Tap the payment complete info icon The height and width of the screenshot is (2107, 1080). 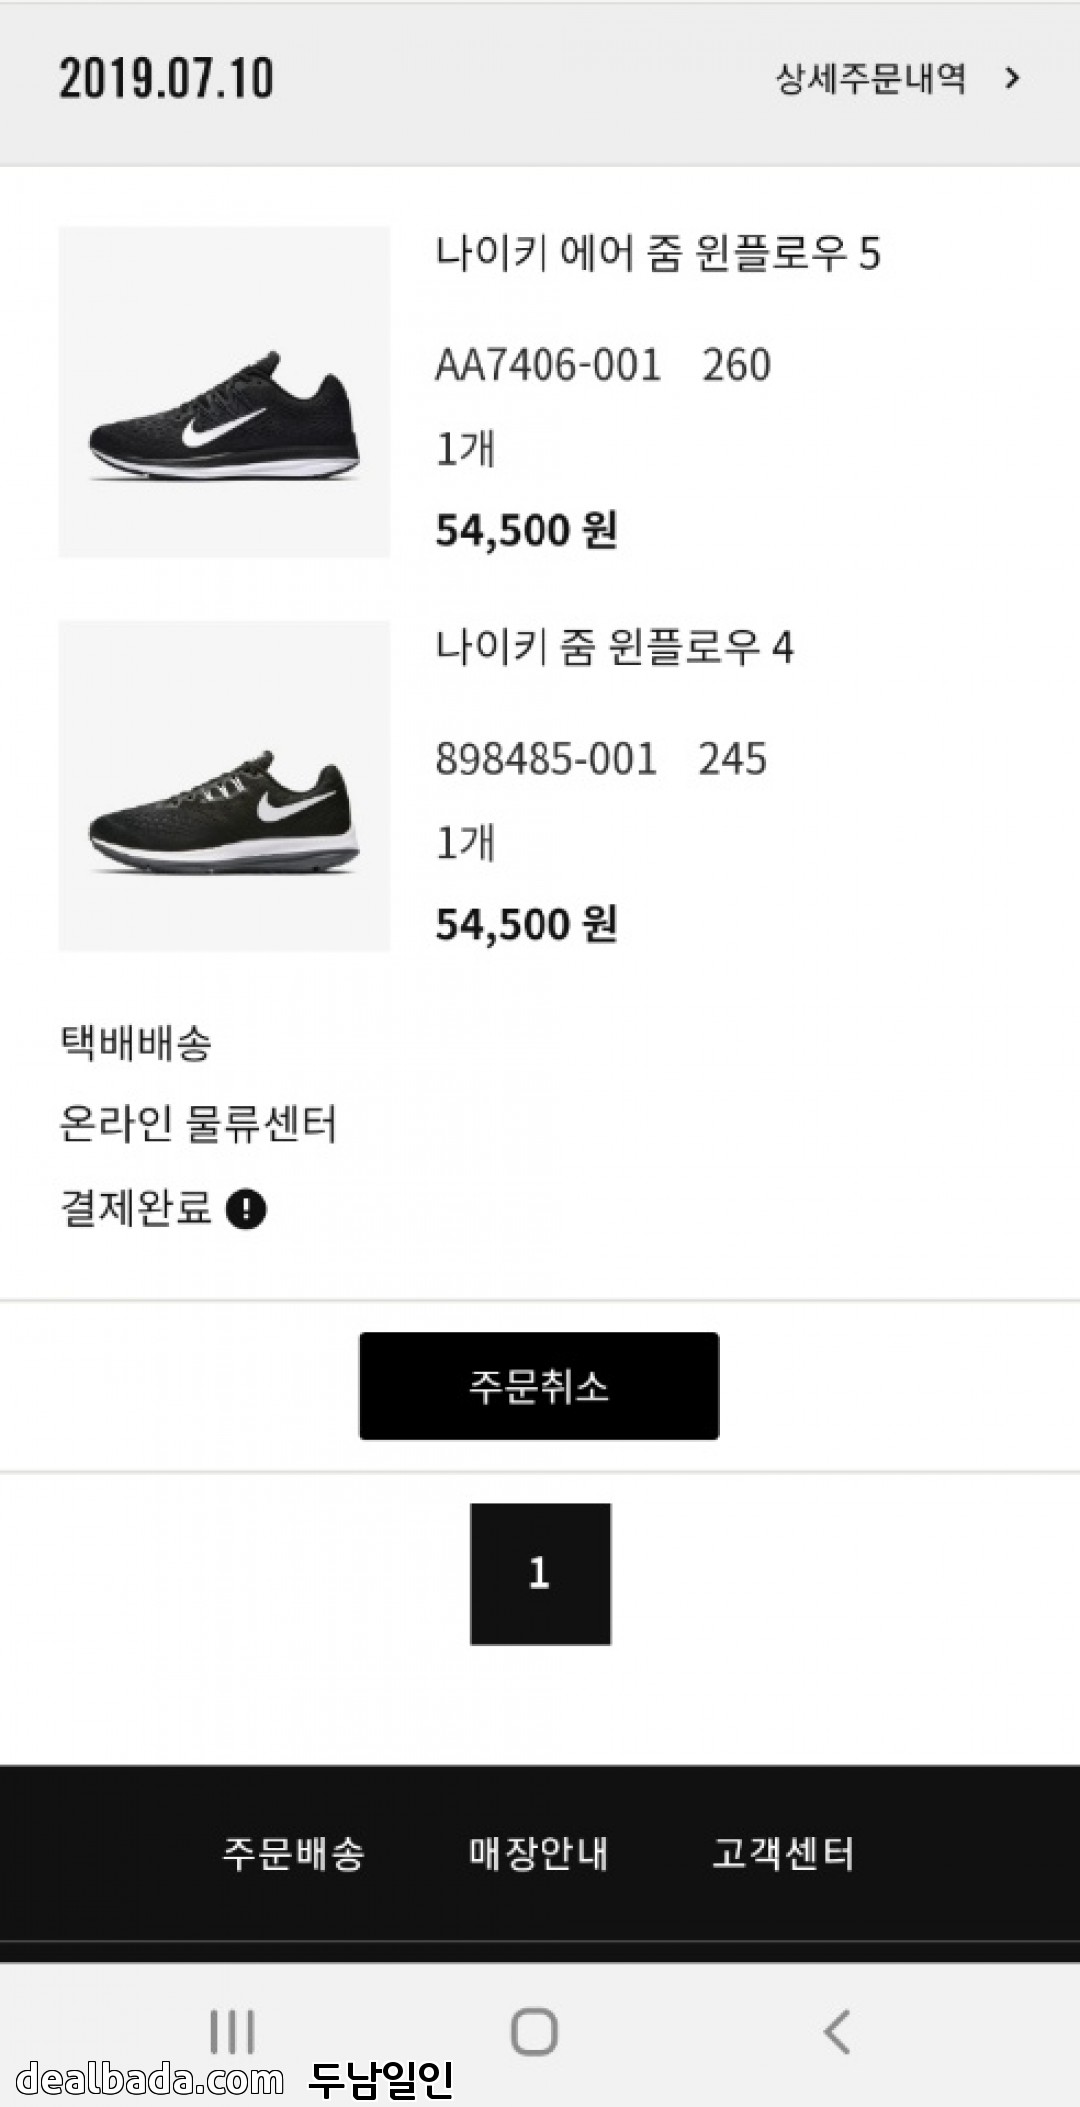(x=246, y=1209)
